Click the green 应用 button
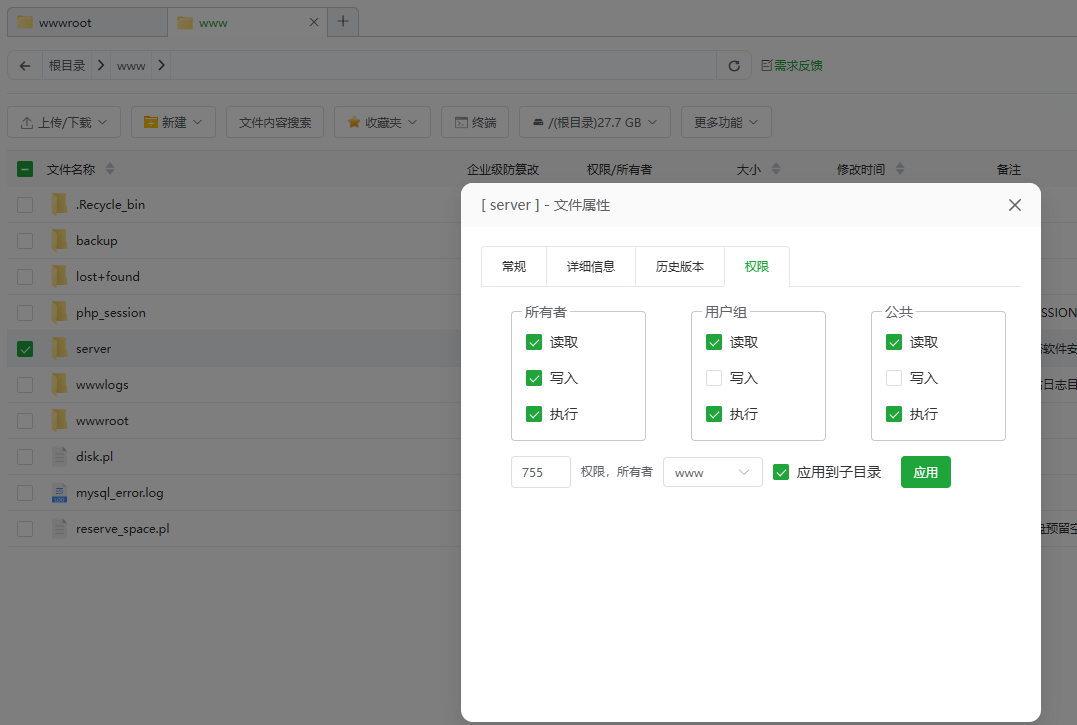The width and height of the screenshot is (1077, 725). click(x=925, y=472)
